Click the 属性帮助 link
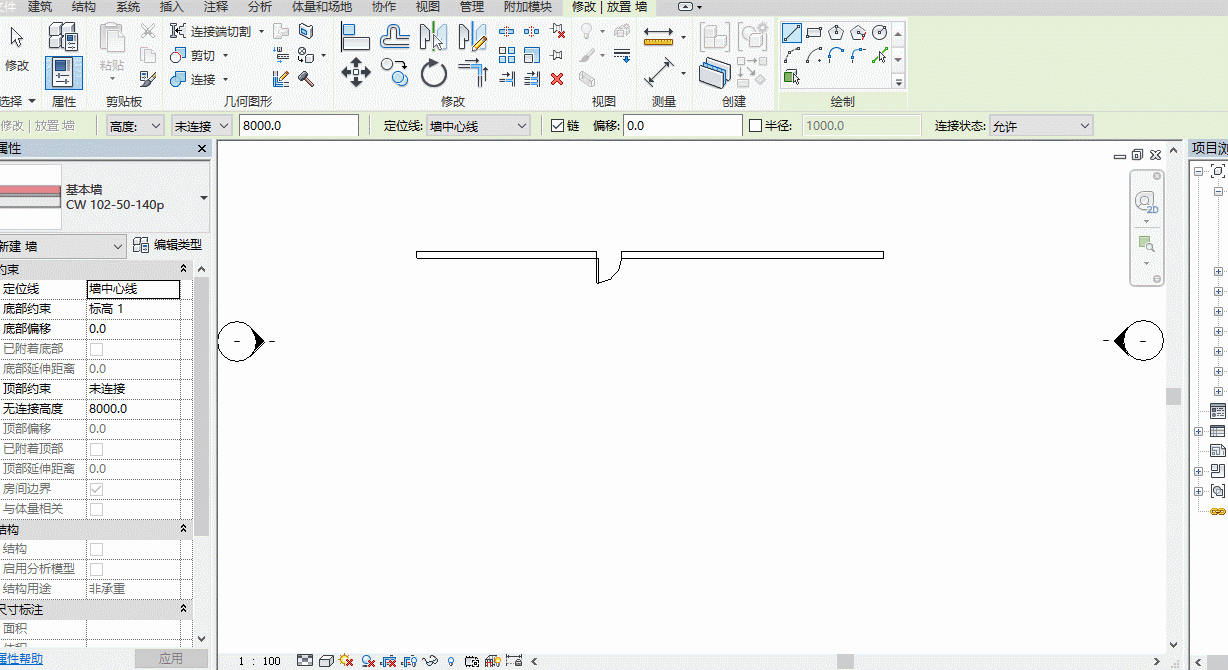This screenshot has height=670, width=1228. [20, 660]
